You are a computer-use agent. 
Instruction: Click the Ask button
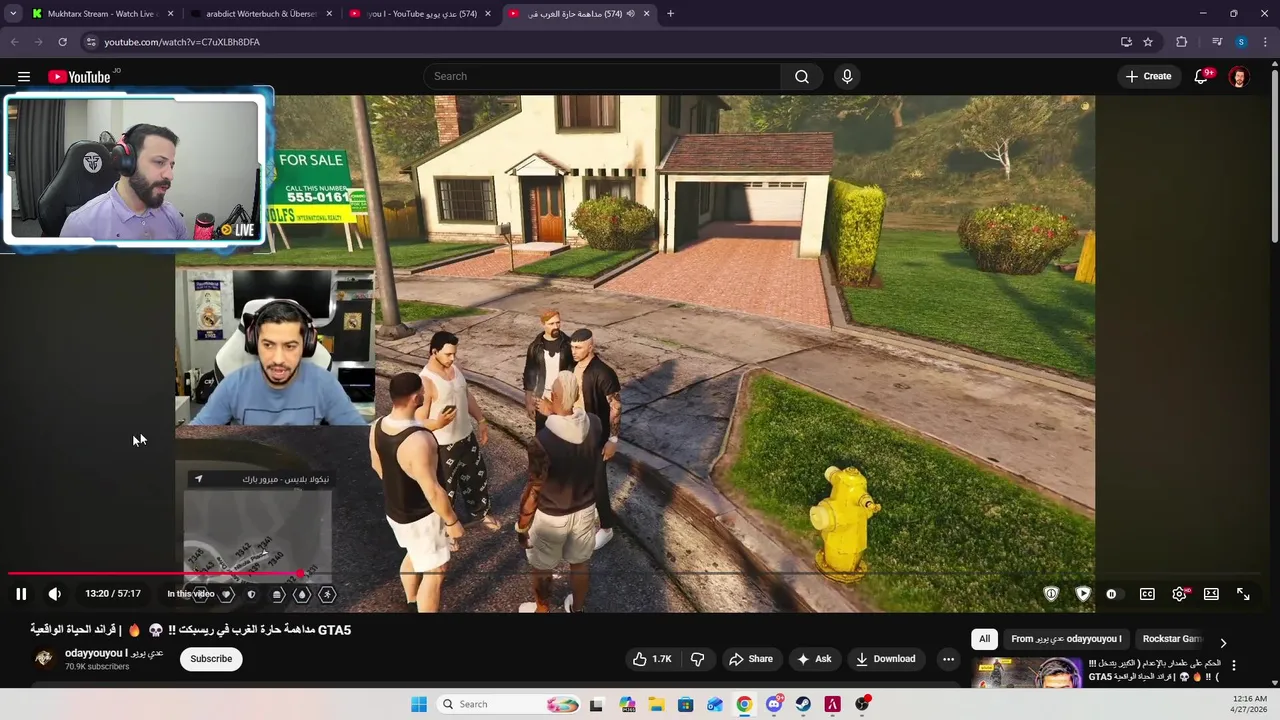(x=813, y=659)
